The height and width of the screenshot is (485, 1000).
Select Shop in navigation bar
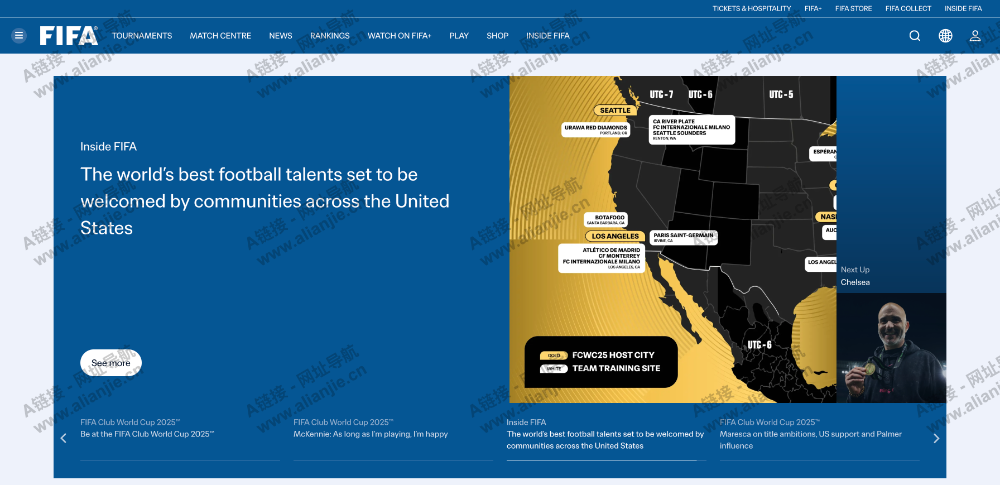click(x=497, y=36)
